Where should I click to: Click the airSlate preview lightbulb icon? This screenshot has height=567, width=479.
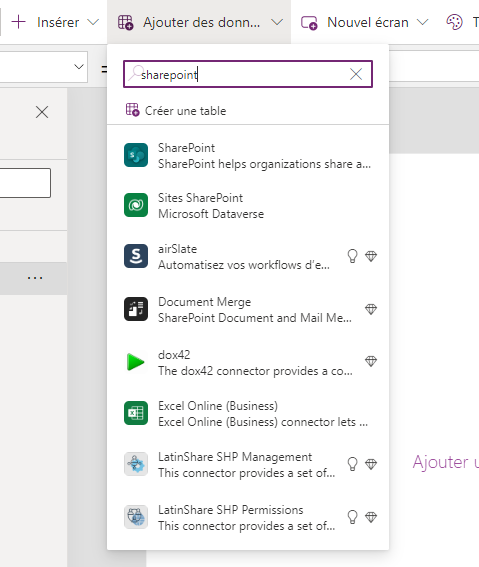352,256
